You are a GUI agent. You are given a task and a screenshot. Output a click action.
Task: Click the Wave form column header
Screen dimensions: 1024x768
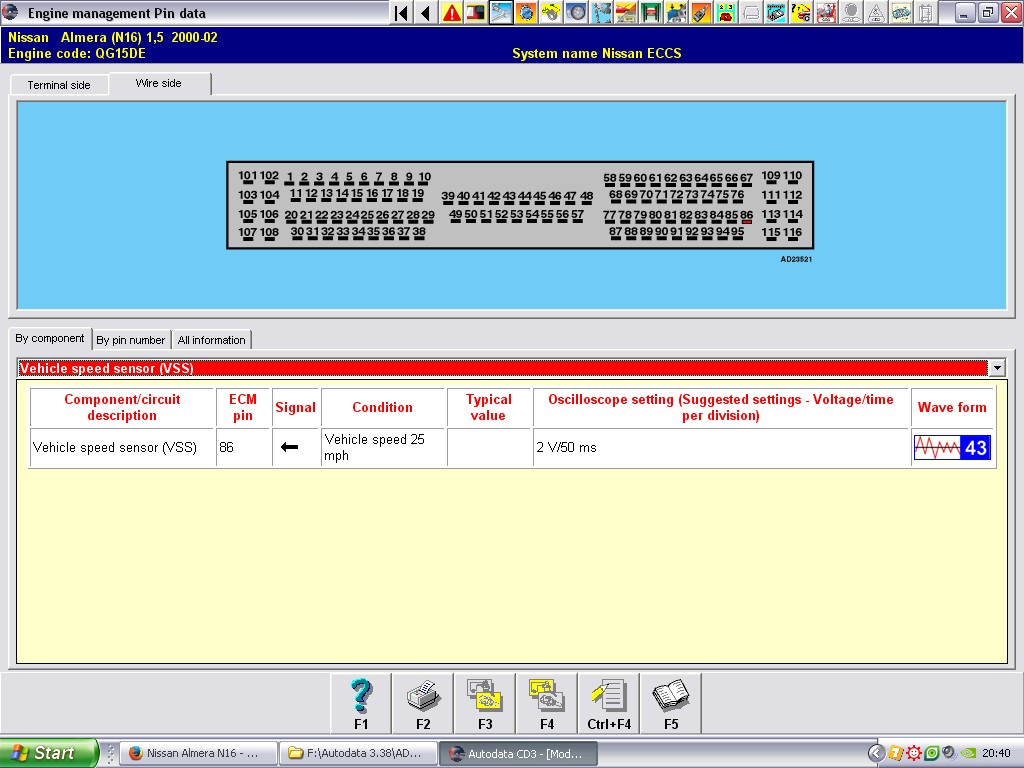point(952,408)
